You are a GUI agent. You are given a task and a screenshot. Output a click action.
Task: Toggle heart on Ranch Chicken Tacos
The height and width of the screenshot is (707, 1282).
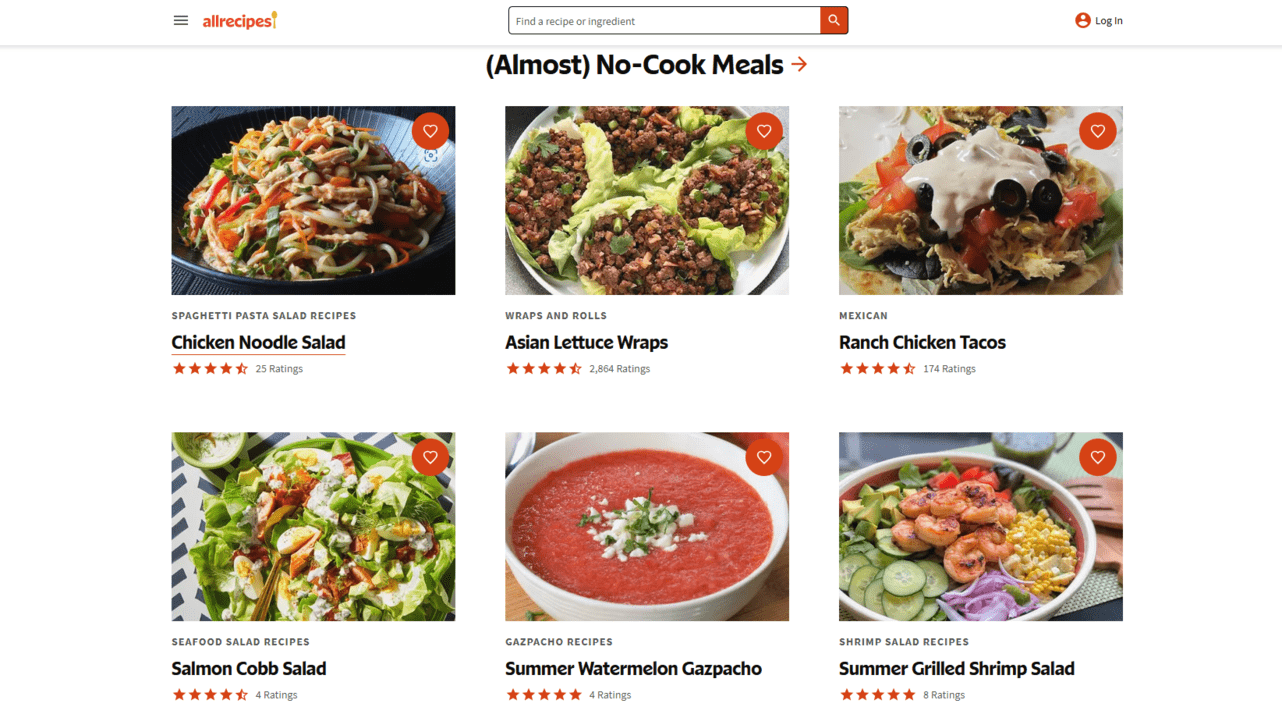coord(1097,131)
